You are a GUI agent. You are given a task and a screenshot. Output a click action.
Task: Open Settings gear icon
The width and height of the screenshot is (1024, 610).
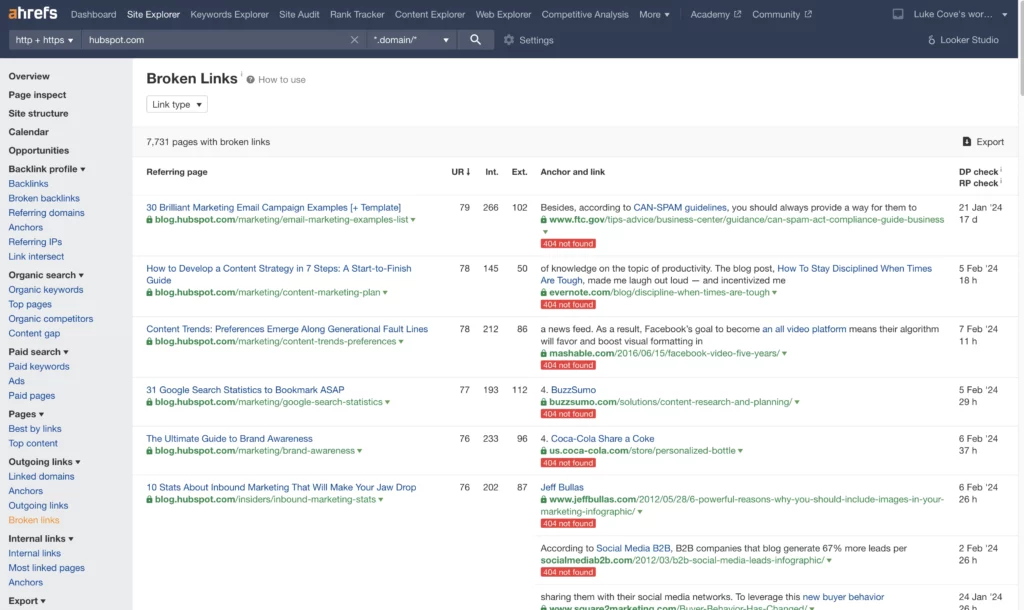click(509, 40)
